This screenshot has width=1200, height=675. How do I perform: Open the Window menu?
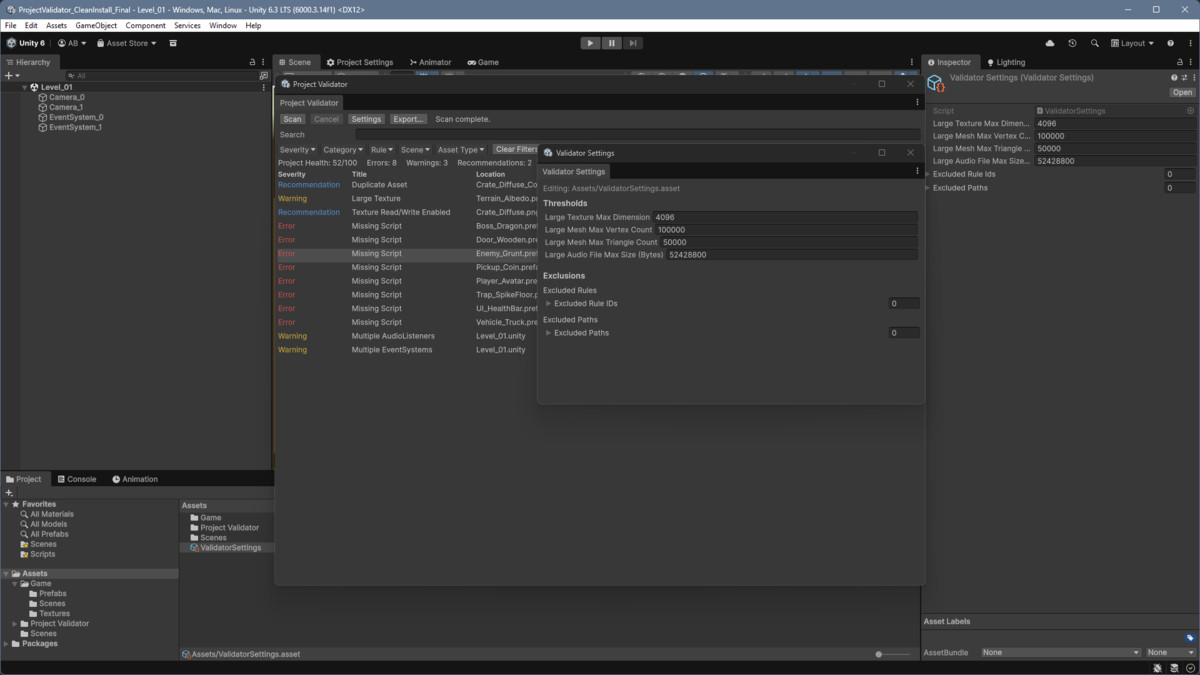tap(223, 25)
